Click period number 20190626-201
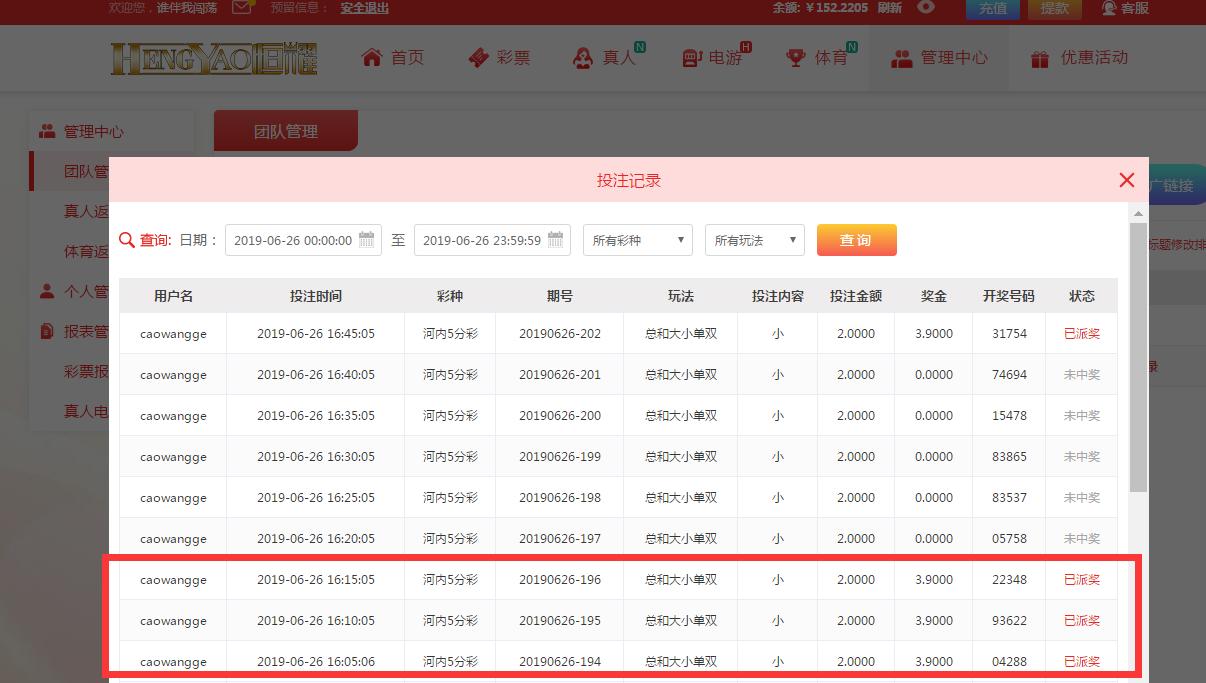The width and height of the screenshot is (1206, 683). pyautogui.click(x=560, y=375)
